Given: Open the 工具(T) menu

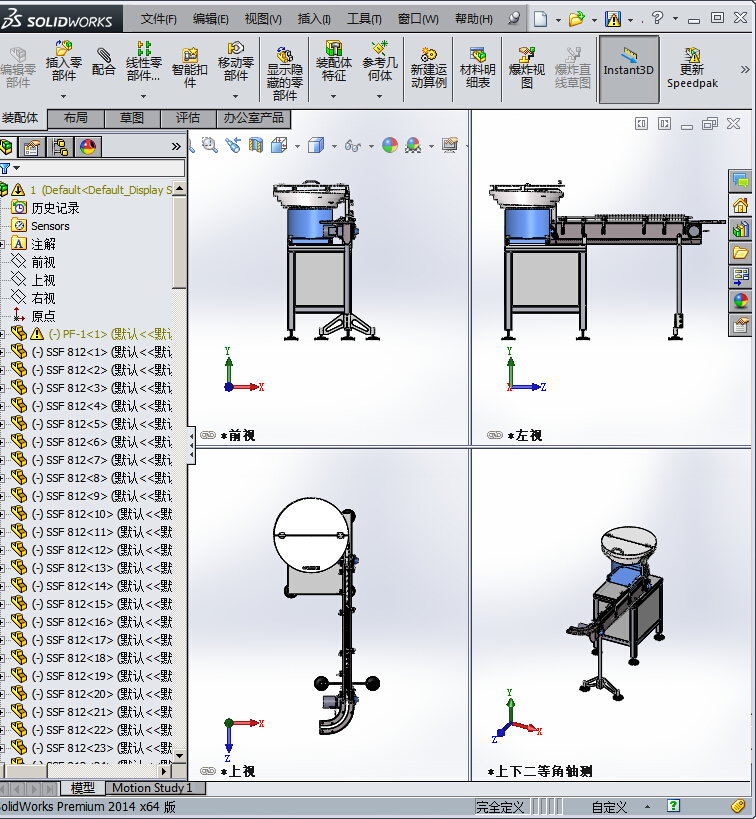Looking at the screenshot, I should click(x=364, y=19).
